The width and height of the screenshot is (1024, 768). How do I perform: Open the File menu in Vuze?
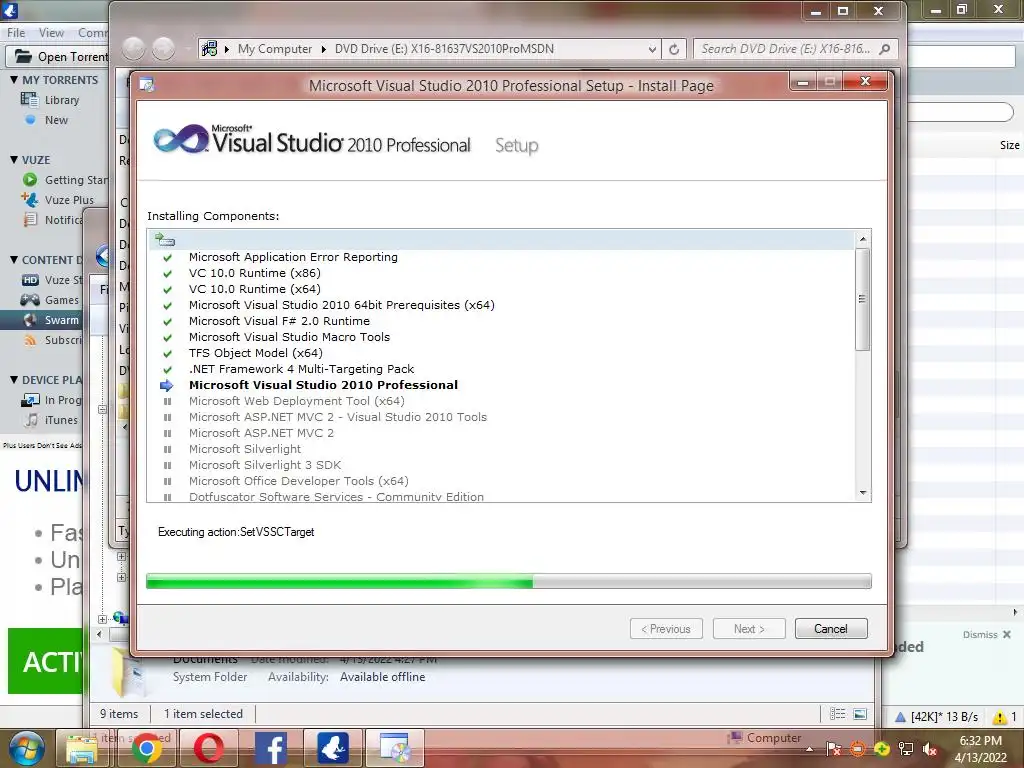16,33
